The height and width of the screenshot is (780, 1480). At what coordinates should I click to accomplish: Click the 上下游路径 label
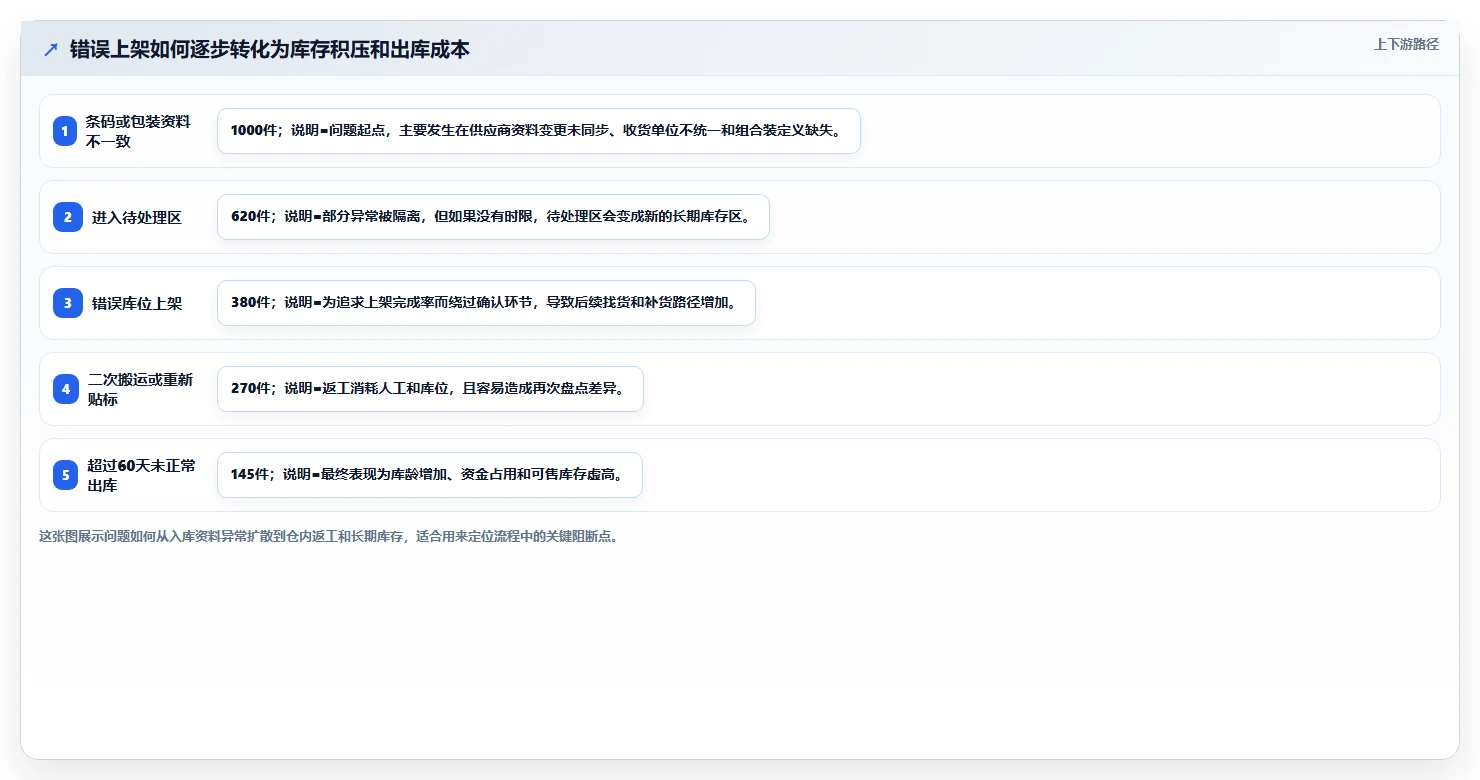[1406, 44]
